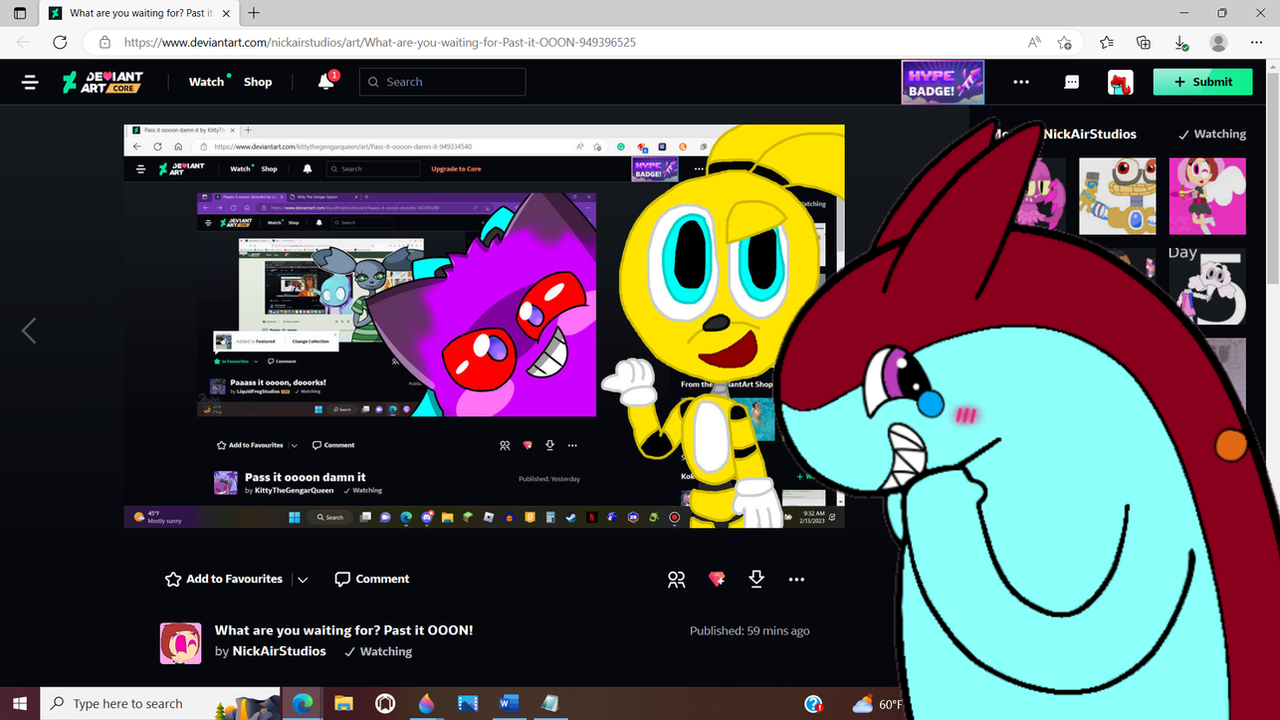Open Edge 'Settings and more' ellipsis menu
This screenshot has height=720, width=1280.
[x=1256, y=42]
